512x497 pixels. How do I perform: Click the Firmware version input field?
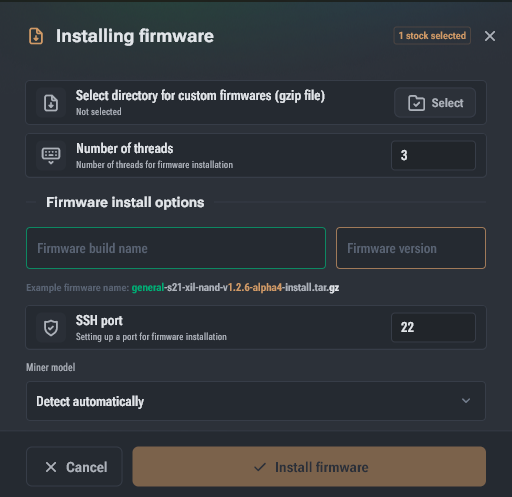coord(411,248)
